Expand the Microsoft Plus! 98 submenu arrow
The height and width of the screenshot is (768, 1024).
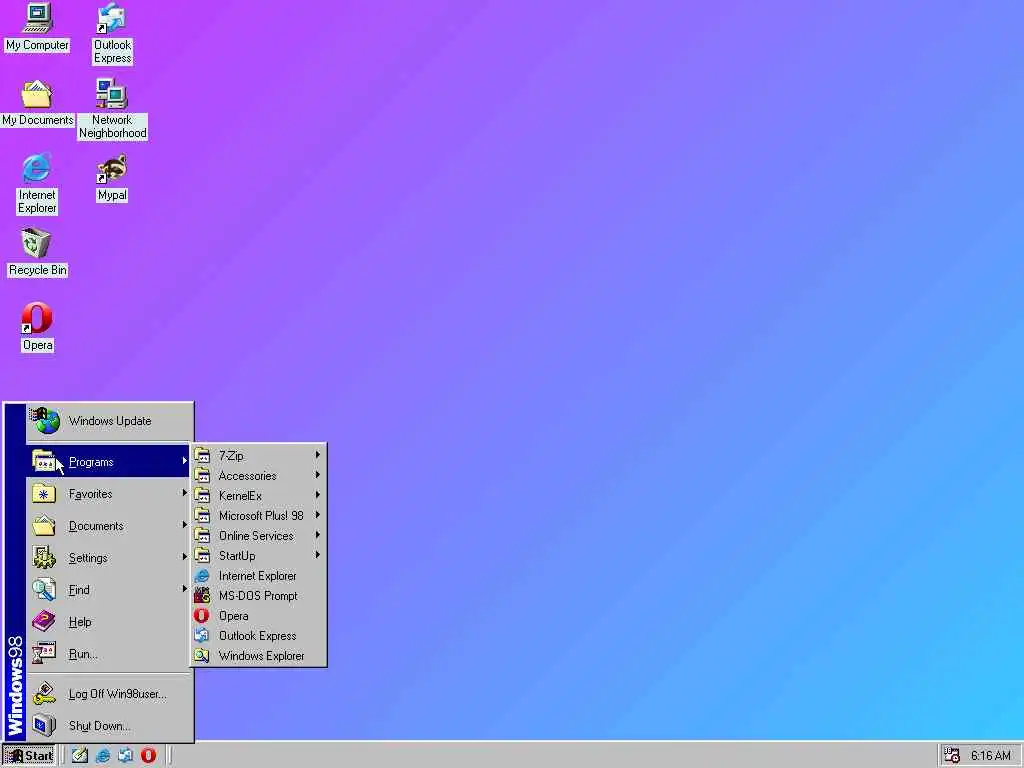pyautogui.click(x=317, y=515)
